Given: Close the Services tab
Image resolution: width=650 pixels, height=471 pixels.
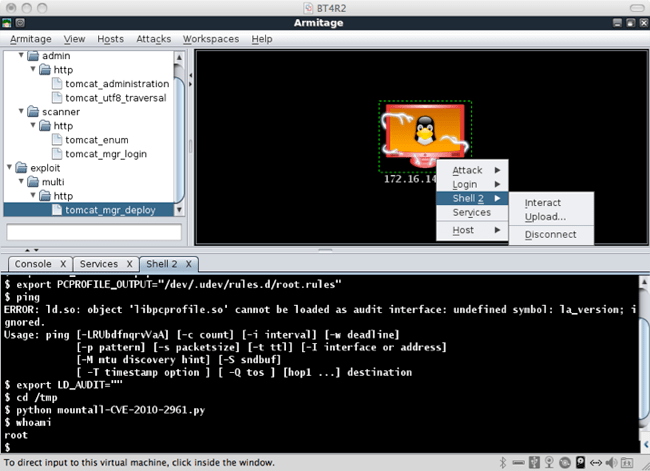Looking at the screenshot, I should [x=130, y=264].
